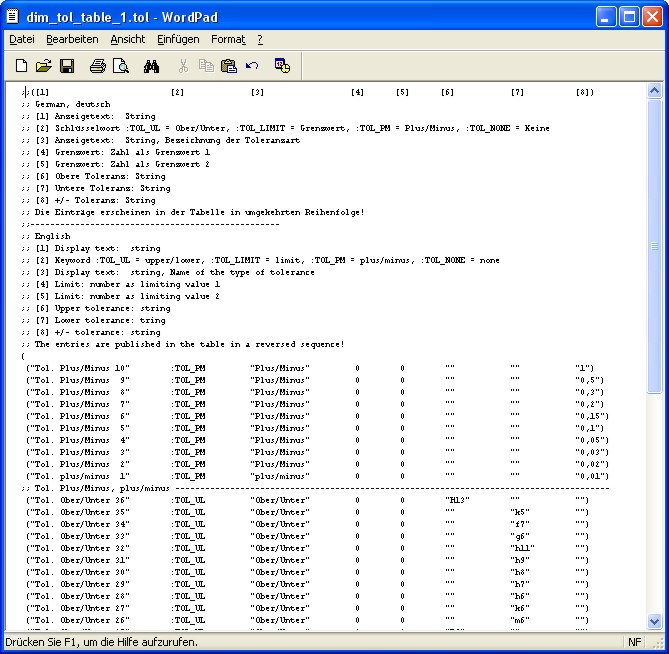Image resolution: width=669 pixels, height=654 pixels.
Task: Open the Einfügen menu
Action: coord(177,39)
